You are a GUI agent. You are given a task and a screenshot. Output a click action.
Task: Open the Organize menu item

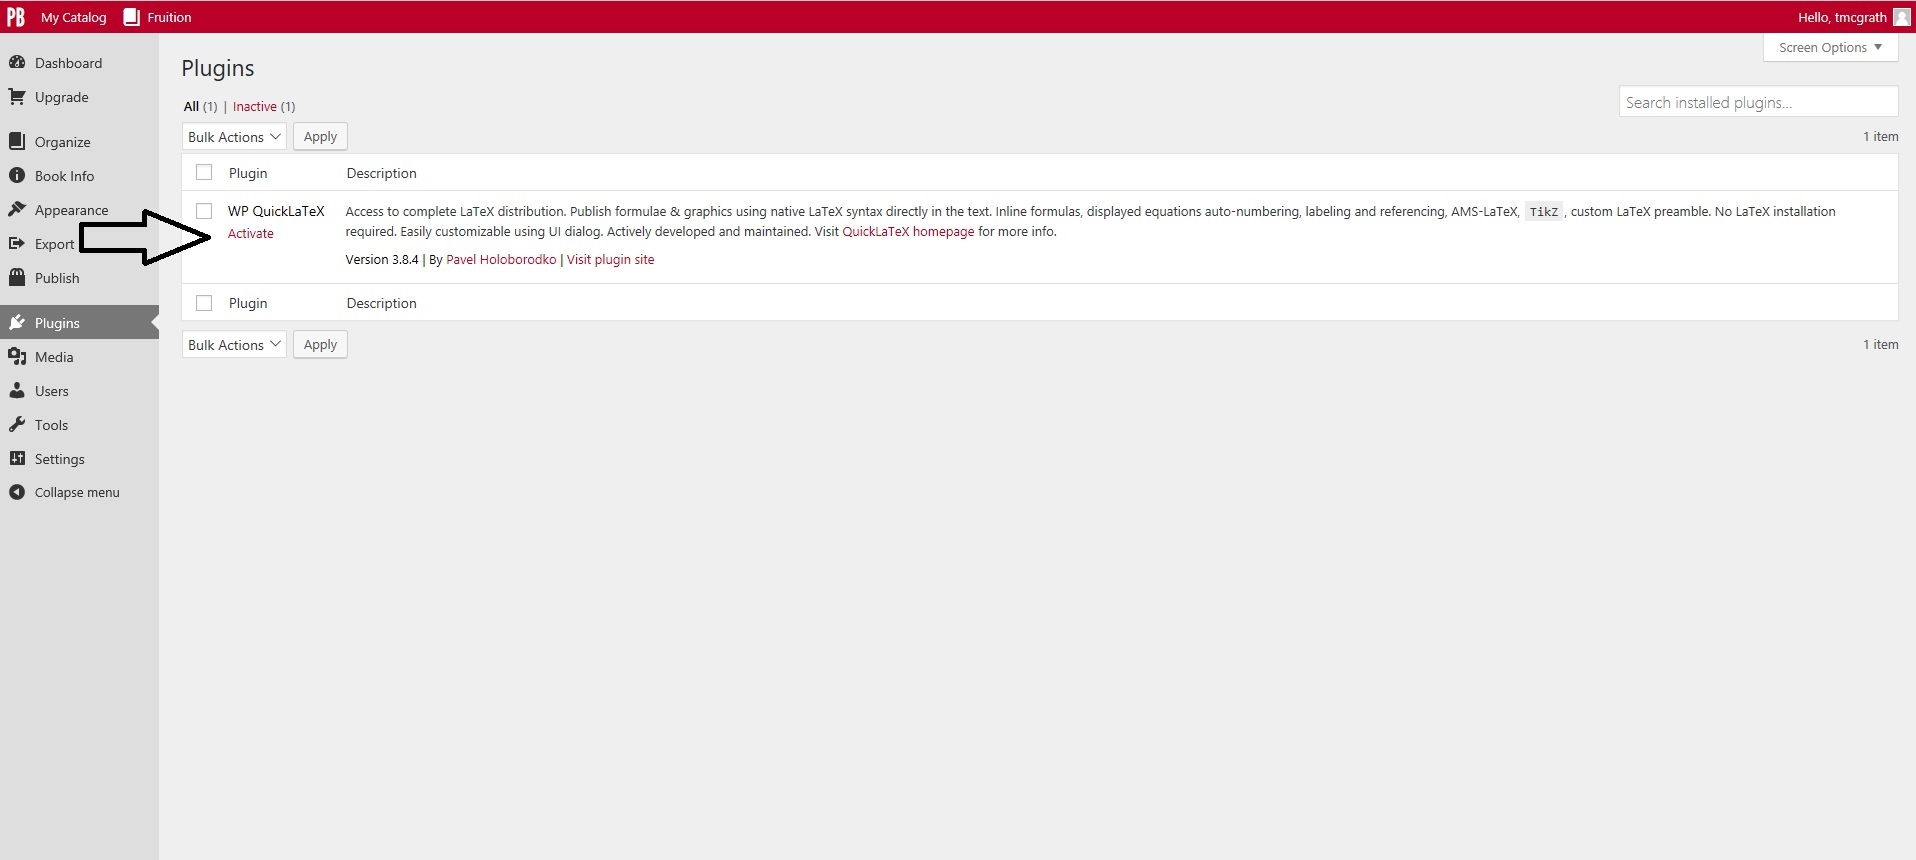pyautogui.click(x=62, y=142)
